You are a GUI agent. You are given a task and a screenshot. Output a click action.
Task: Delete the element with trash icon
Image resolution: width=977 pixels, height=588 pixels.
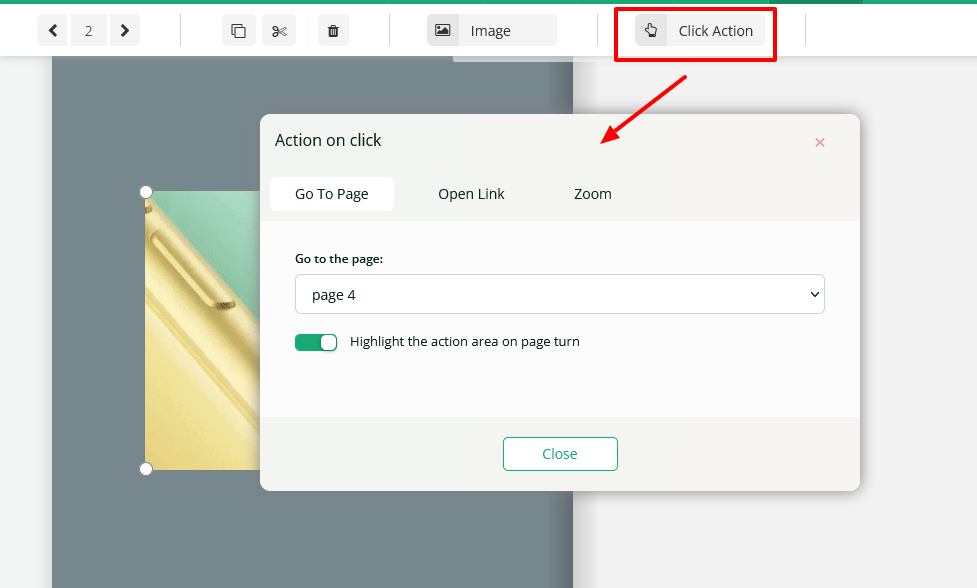333,31
